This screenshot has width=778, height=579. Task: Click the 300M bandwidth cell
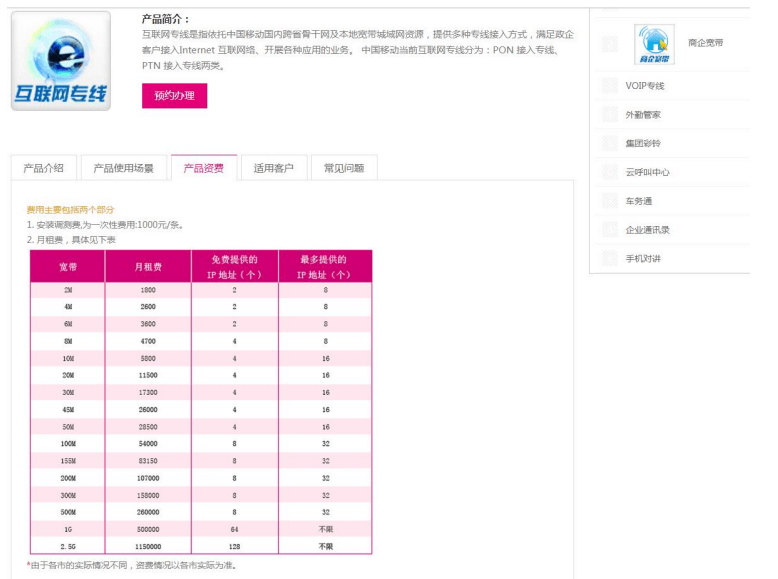tap(68, 495)
